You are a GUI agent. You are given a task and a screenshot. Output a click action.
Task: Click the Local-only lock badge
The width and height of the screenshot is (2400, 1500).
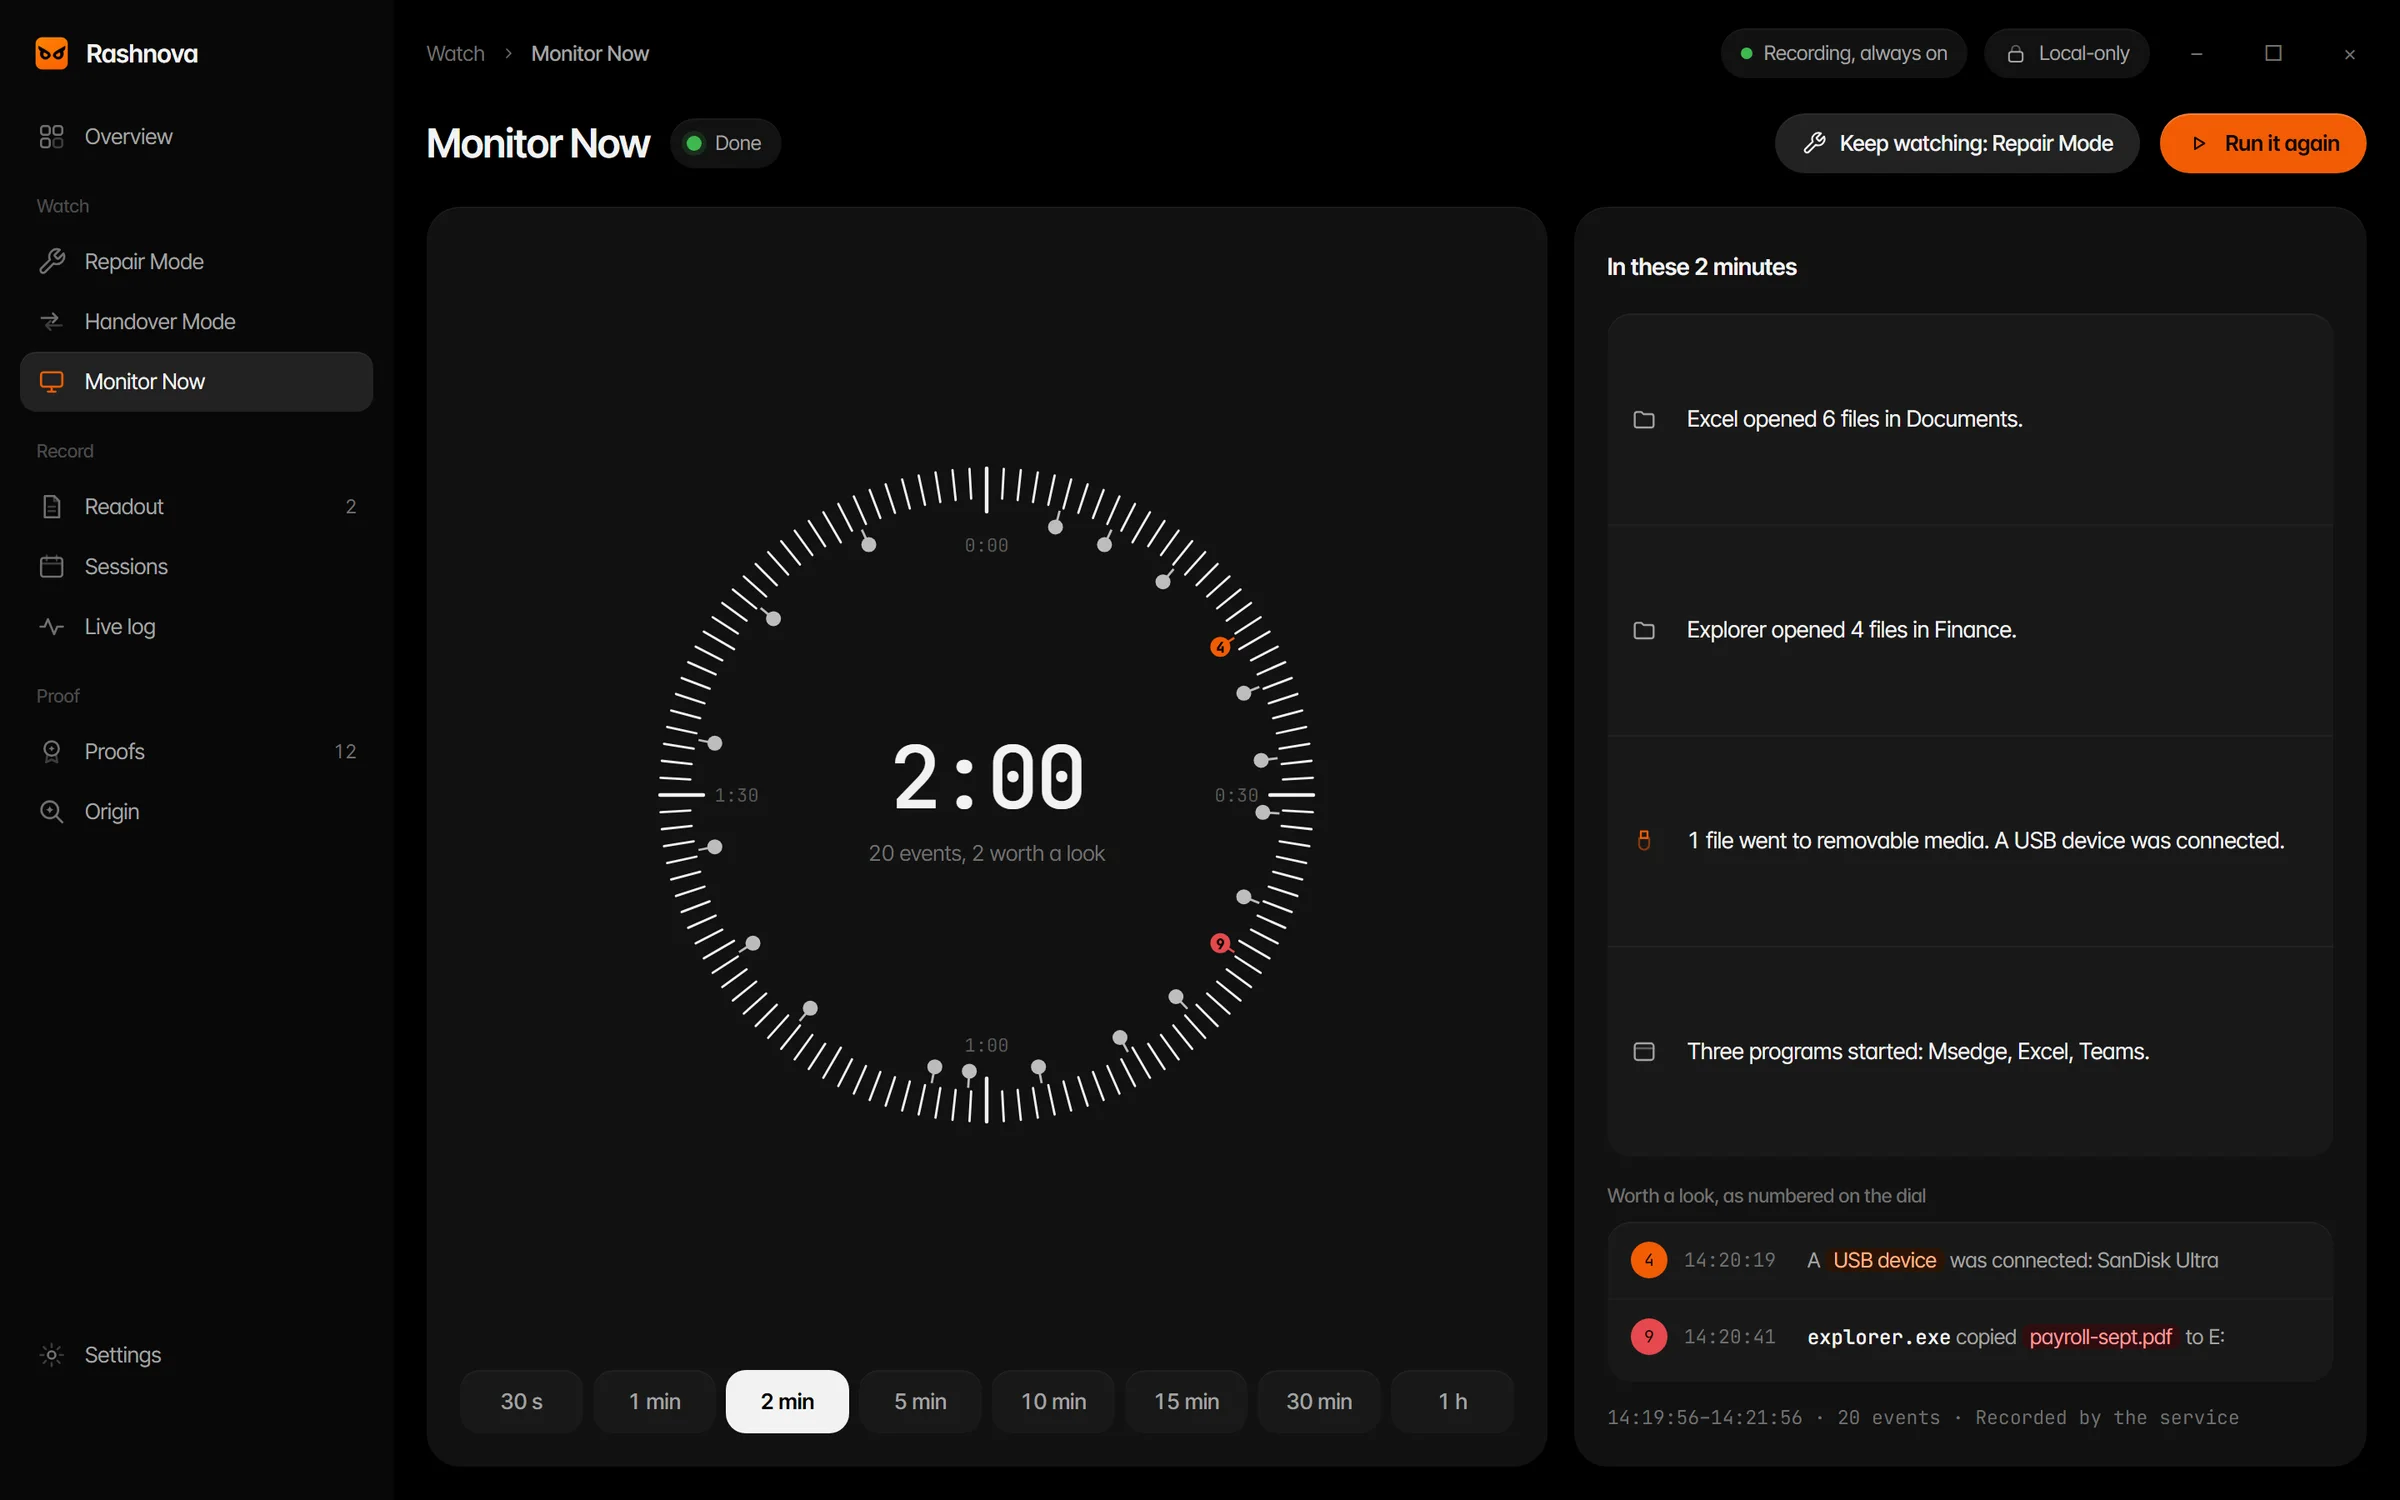[2067, 53]
